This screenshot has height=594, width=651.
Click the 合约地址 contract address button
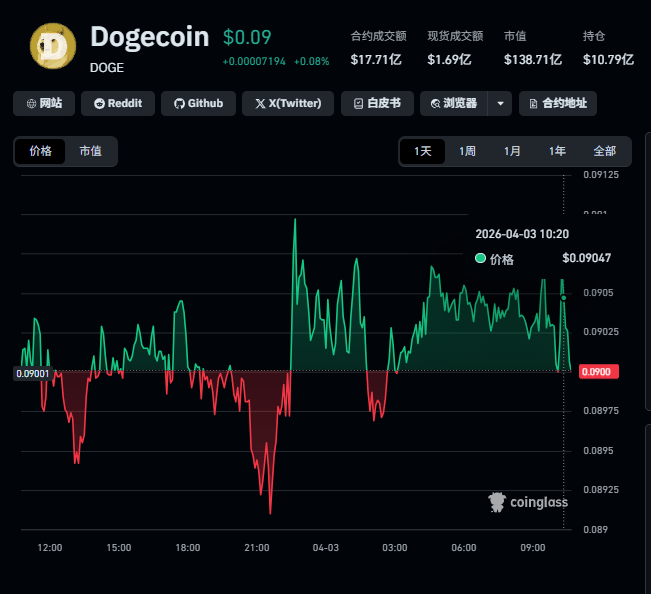[558, 103]
